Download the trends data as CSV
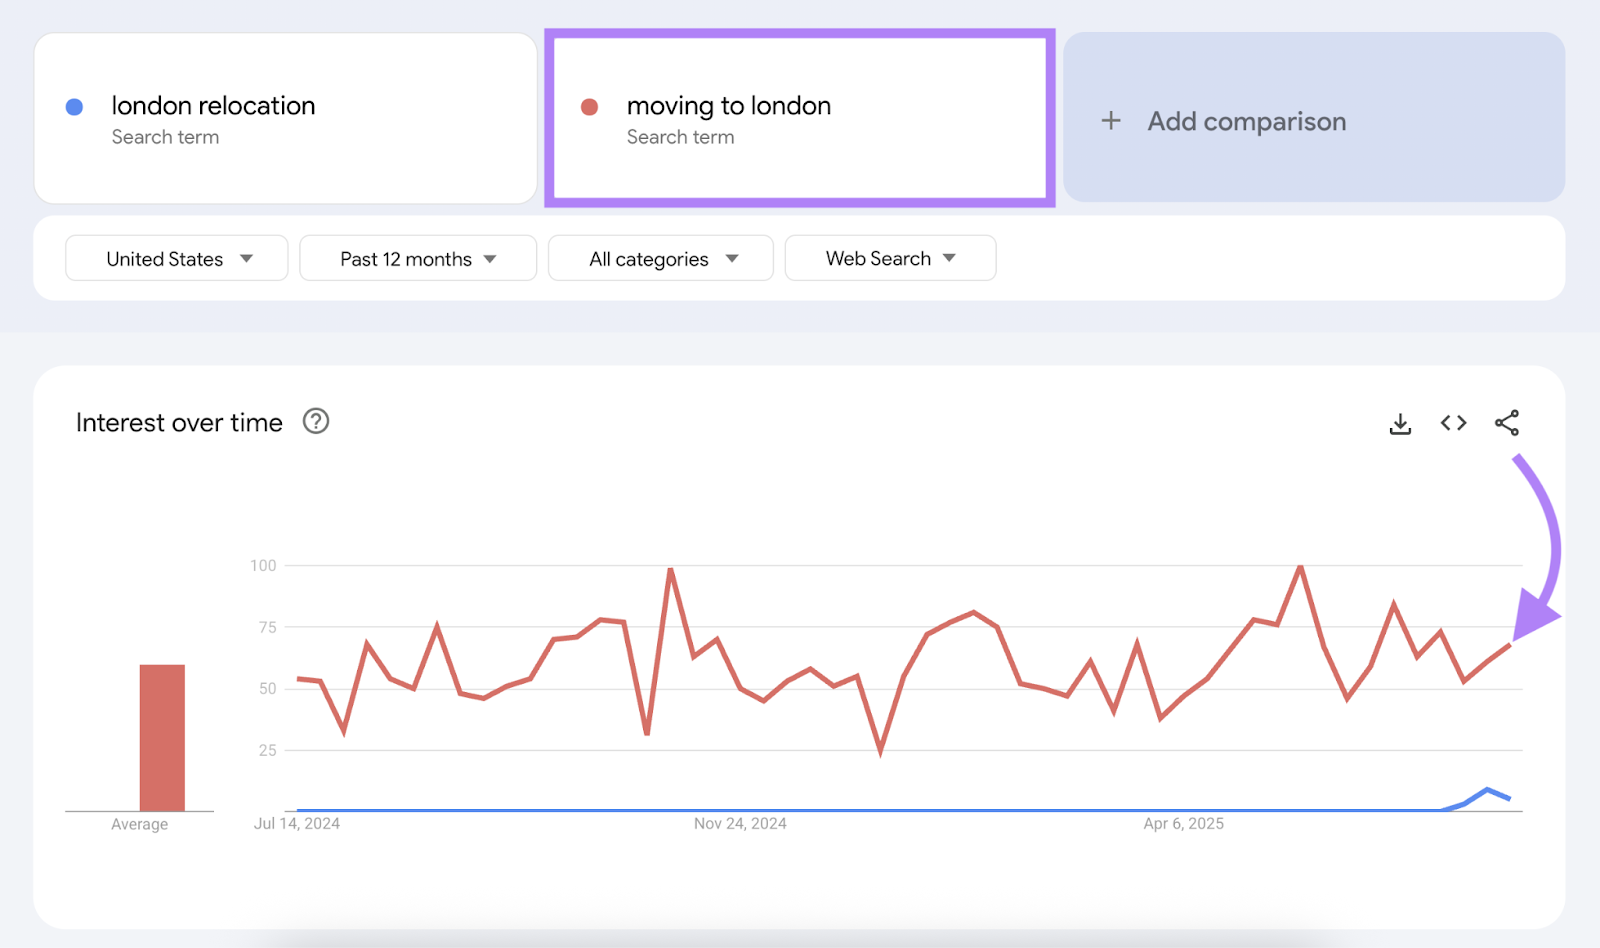The image size is (1600, 948). (1400, 423)
